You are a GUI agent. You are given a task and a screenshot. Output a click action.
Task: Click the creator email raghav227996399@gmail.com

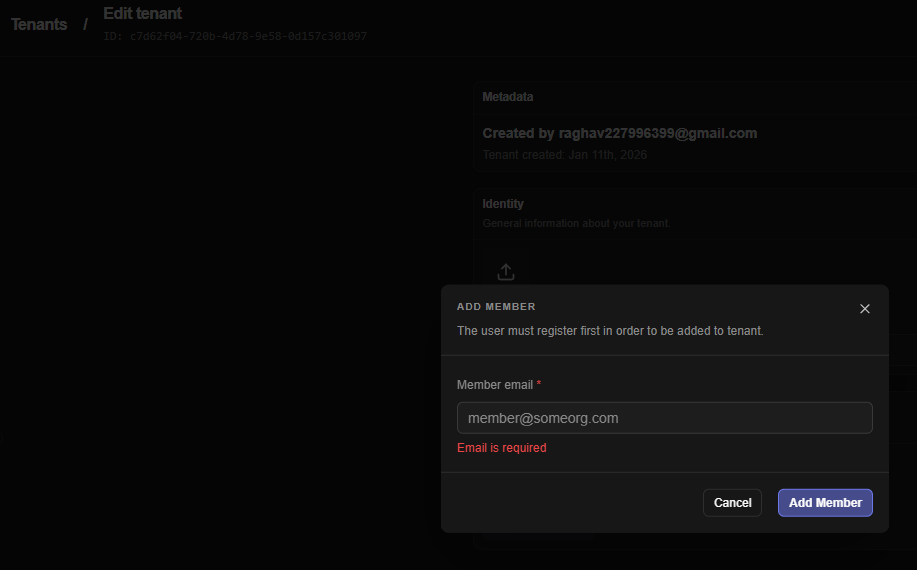658,133
